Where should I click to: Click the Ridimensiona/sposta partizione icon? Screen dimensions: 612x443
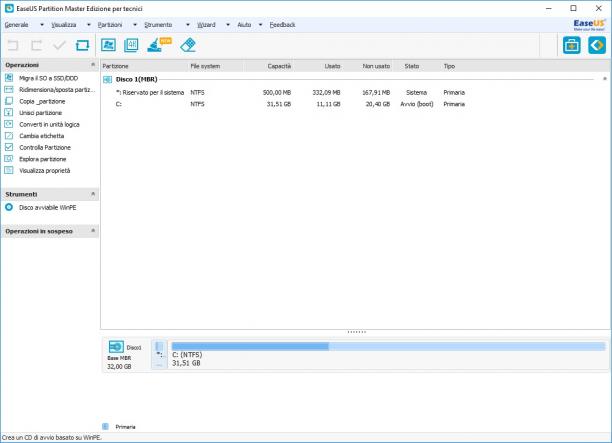9,90
